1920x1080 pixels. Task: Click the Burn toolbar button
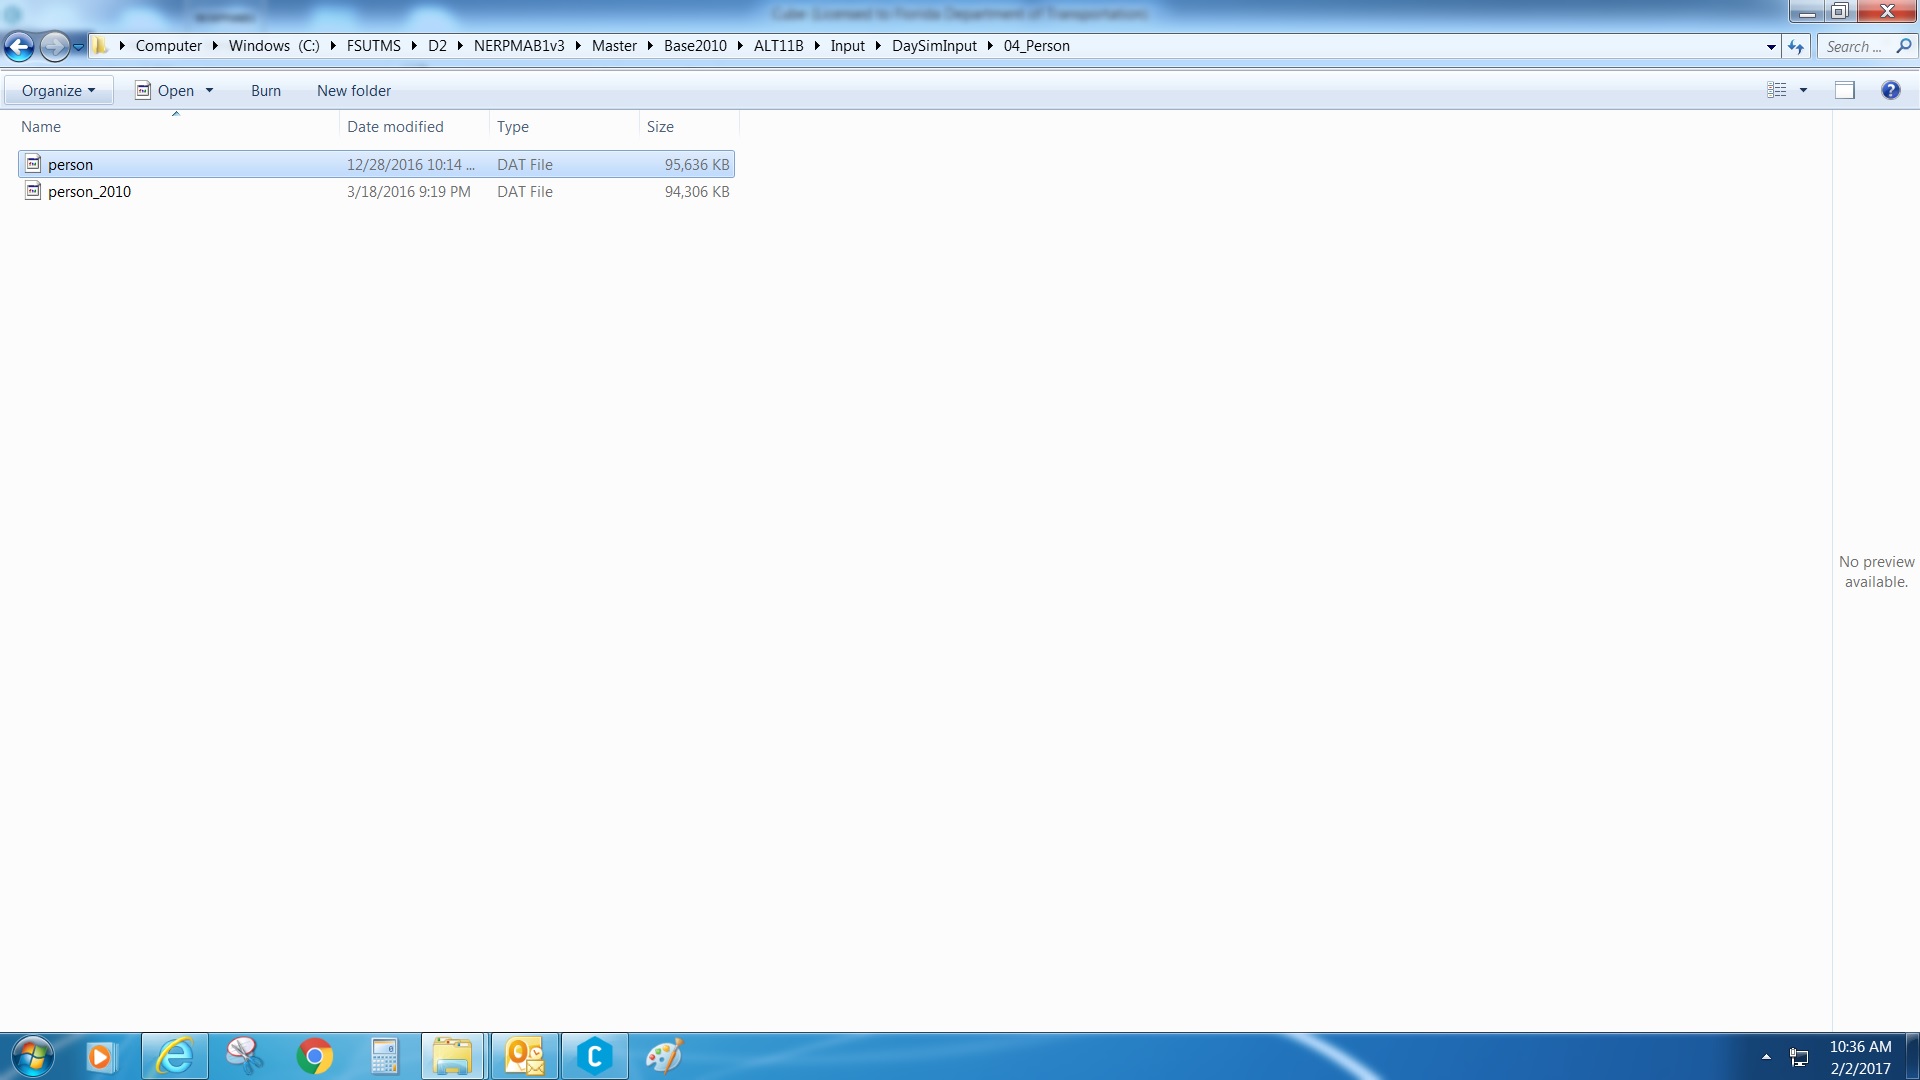[266, 90]
